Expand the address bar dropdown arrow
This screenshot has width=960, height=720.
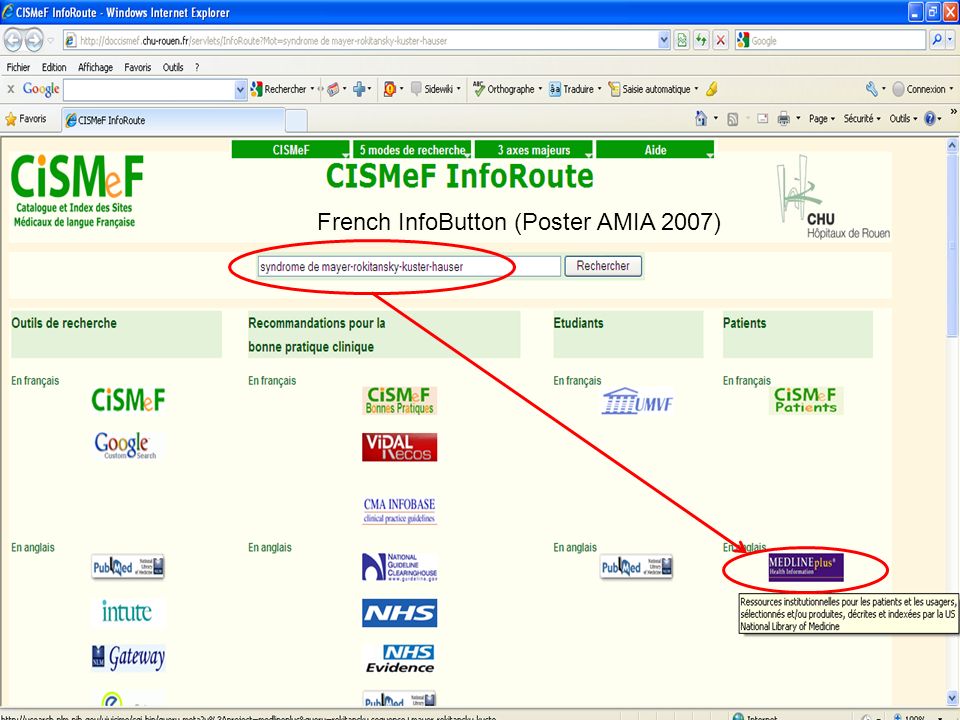pos(664,40)
